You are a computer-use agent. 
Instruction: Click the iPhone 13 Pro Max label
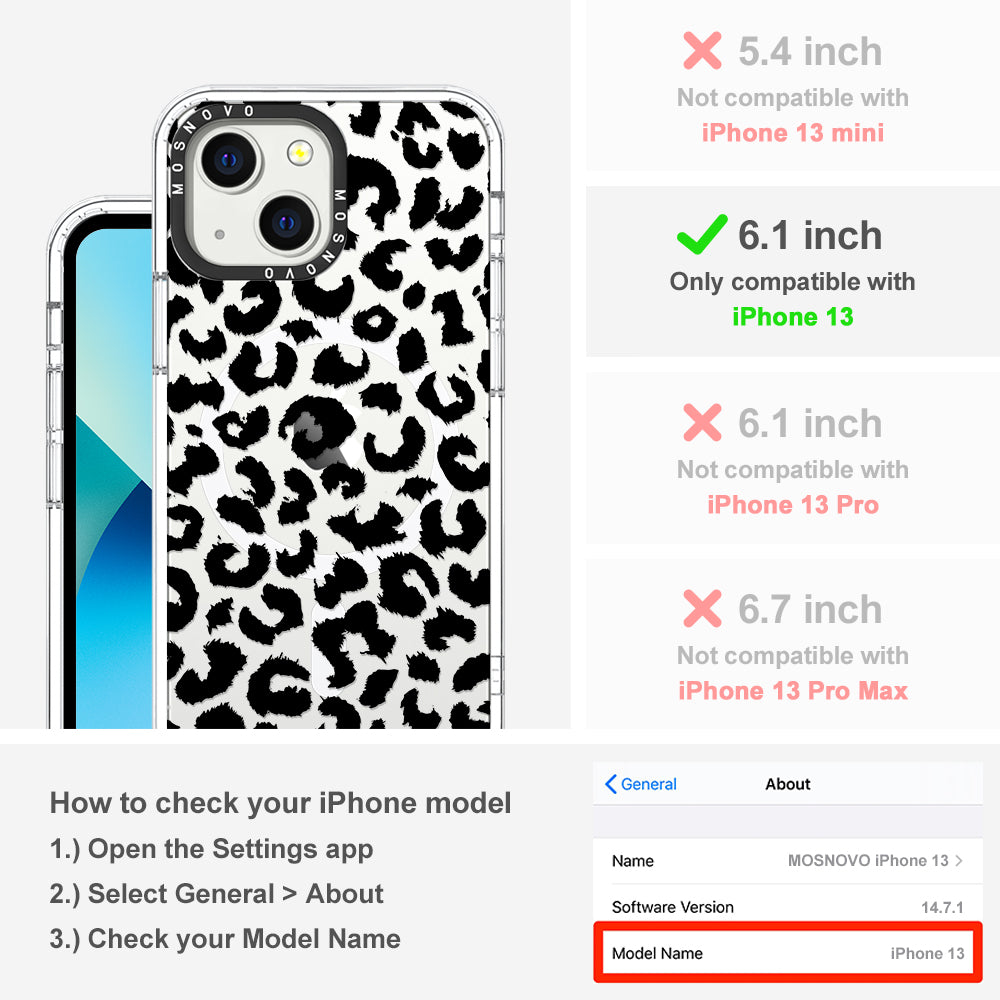(793, 691)
